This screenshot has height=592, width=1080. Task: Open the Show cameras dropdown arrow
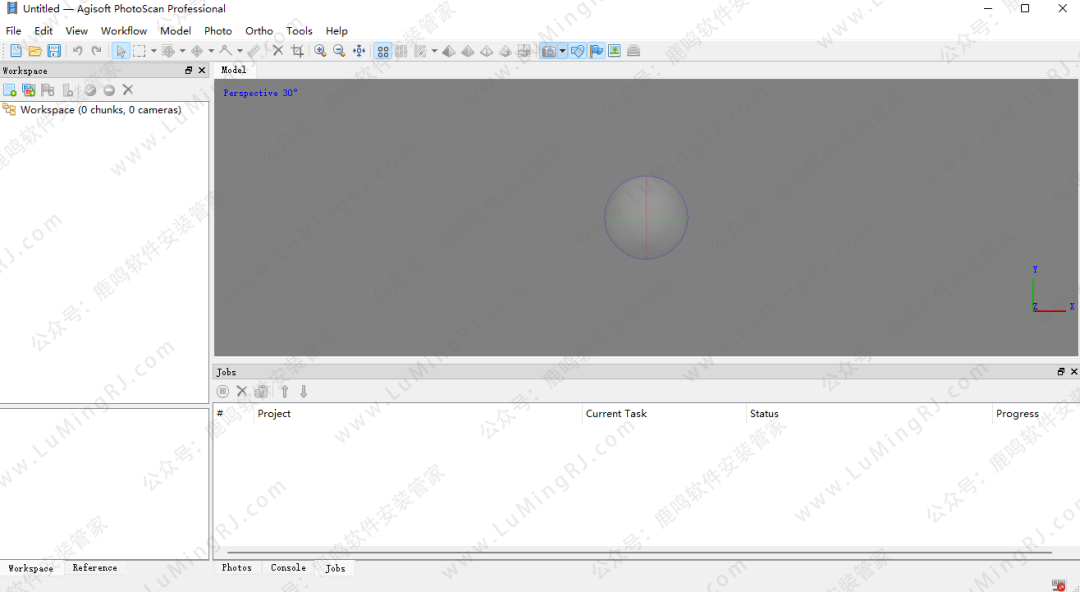563,51
